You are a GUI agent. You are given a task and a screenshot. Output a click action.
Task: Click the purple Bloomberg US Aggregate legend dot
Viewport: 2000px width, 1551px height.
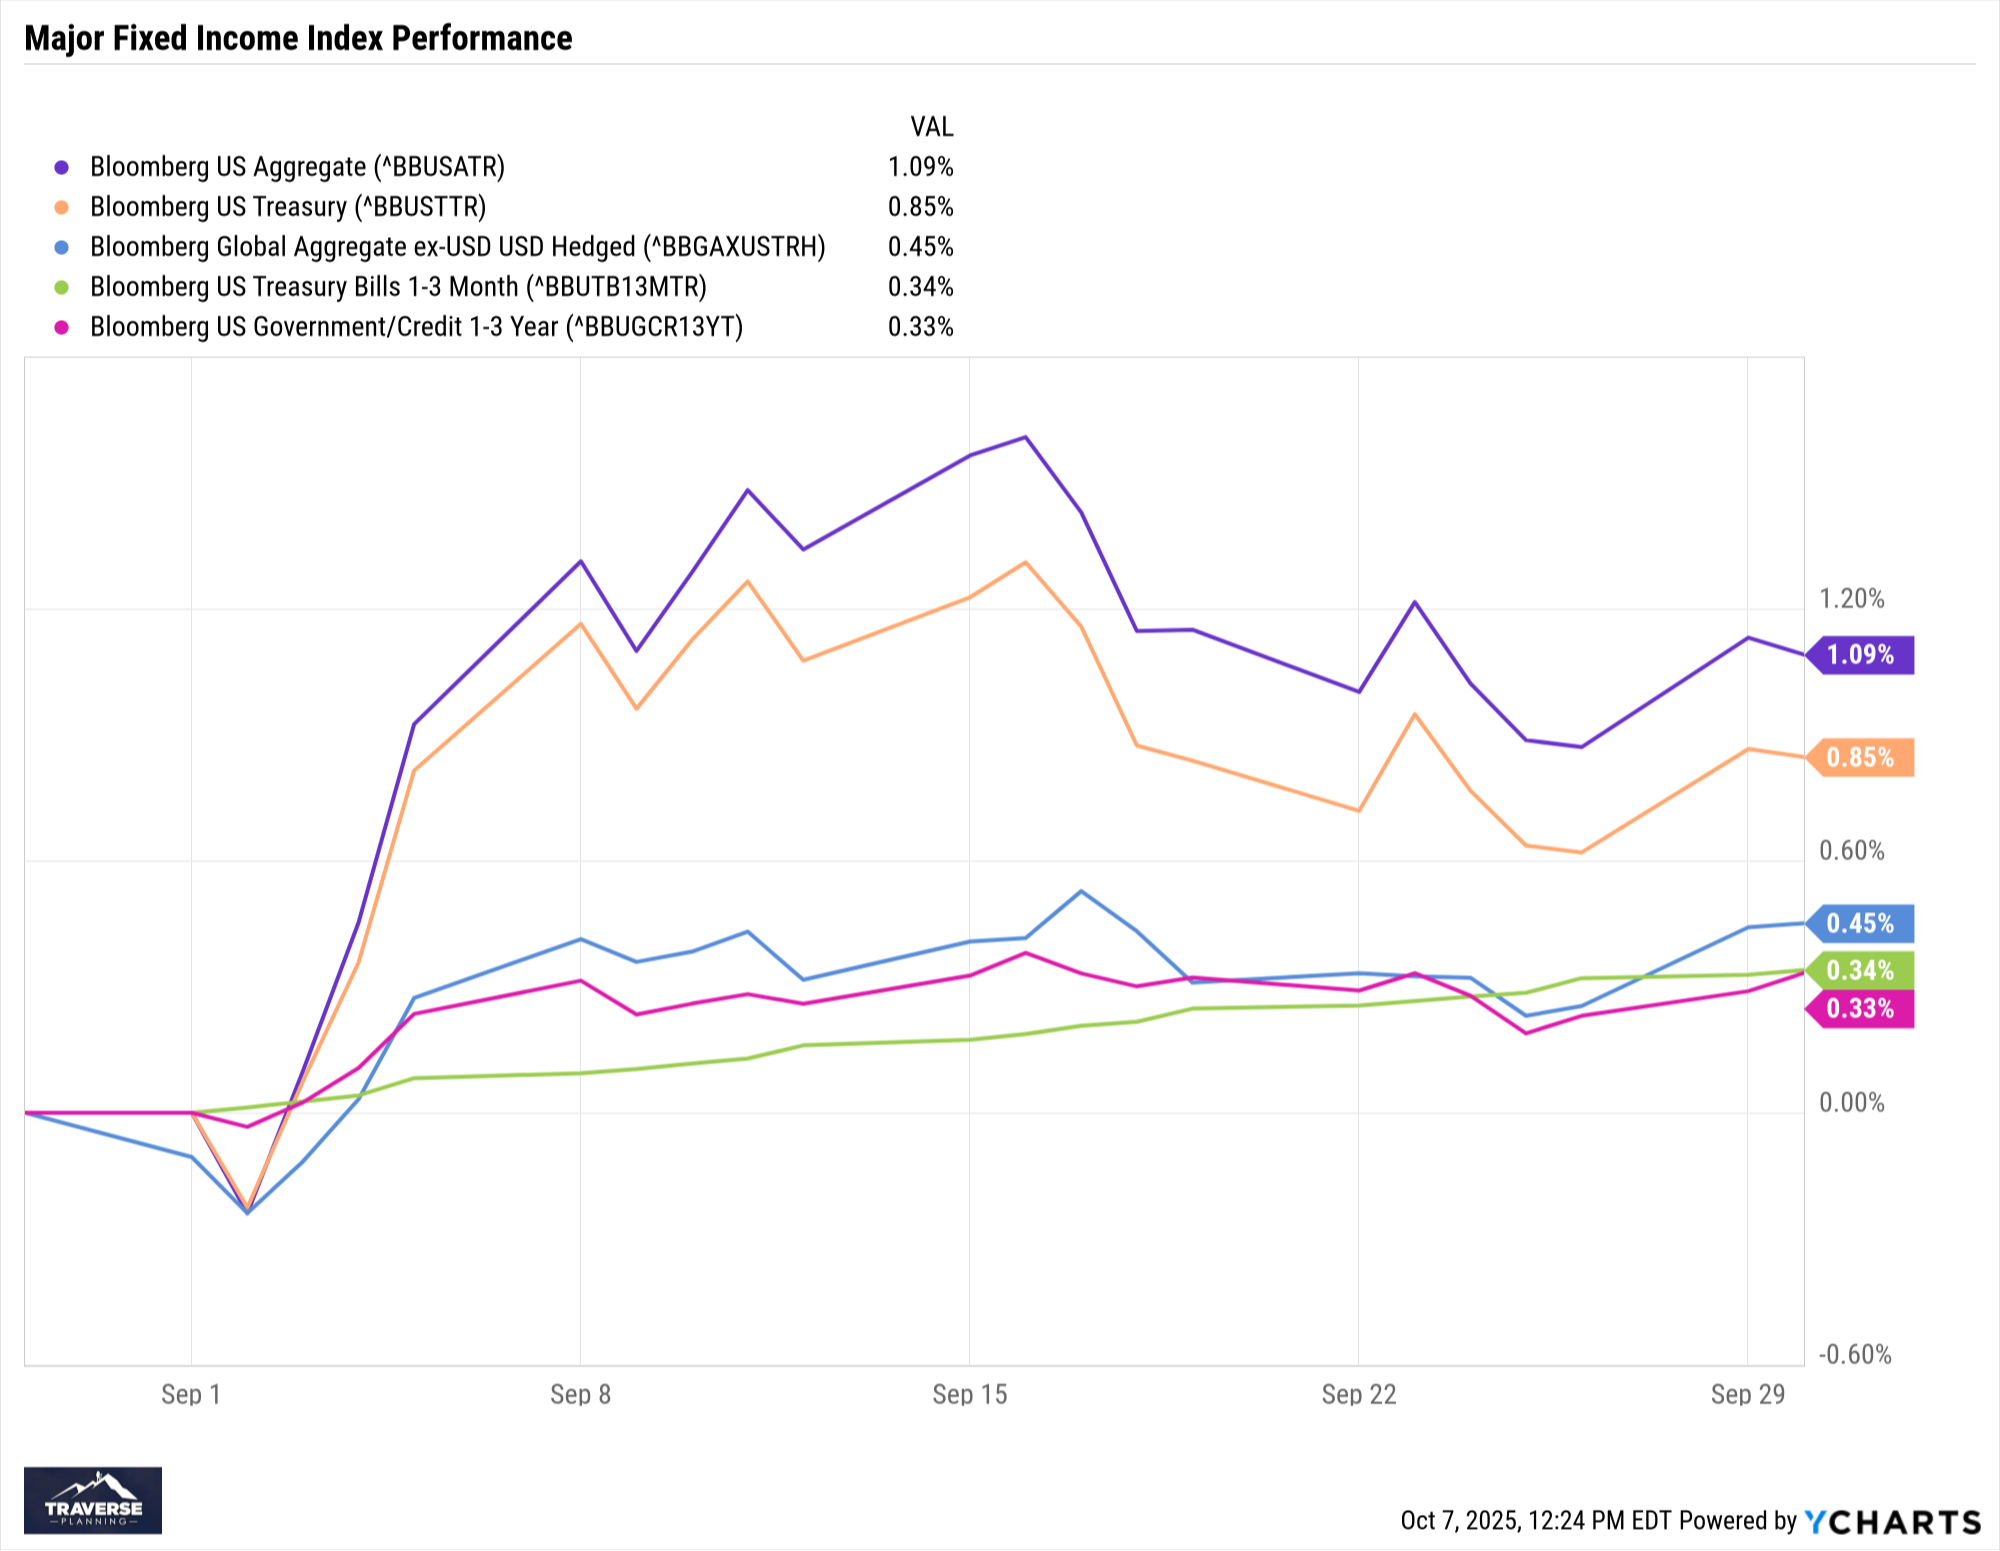(62, 167)
